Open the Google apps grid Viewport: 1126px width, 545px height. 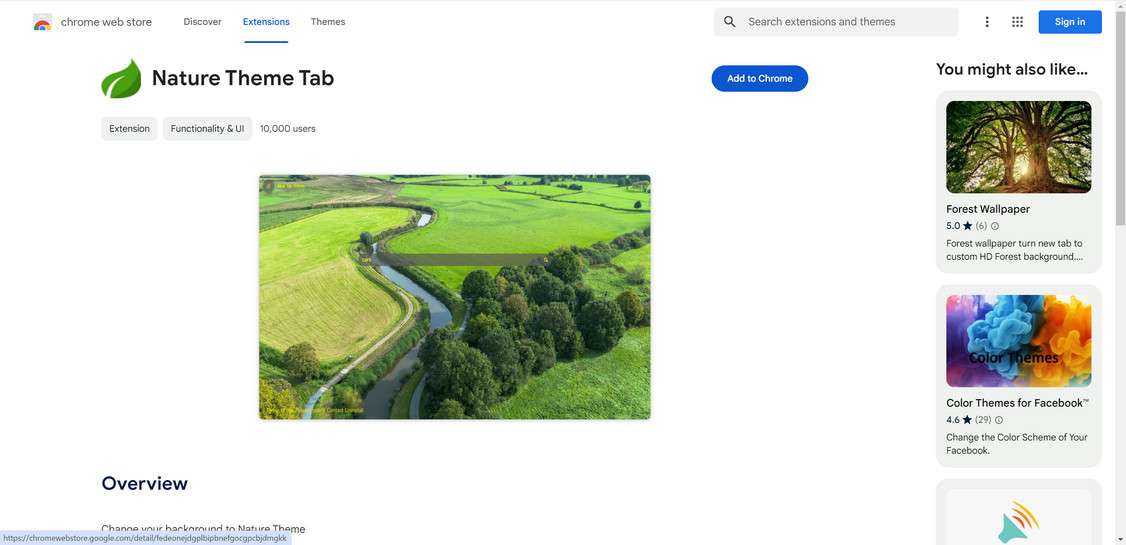[x=1018, y=22]
